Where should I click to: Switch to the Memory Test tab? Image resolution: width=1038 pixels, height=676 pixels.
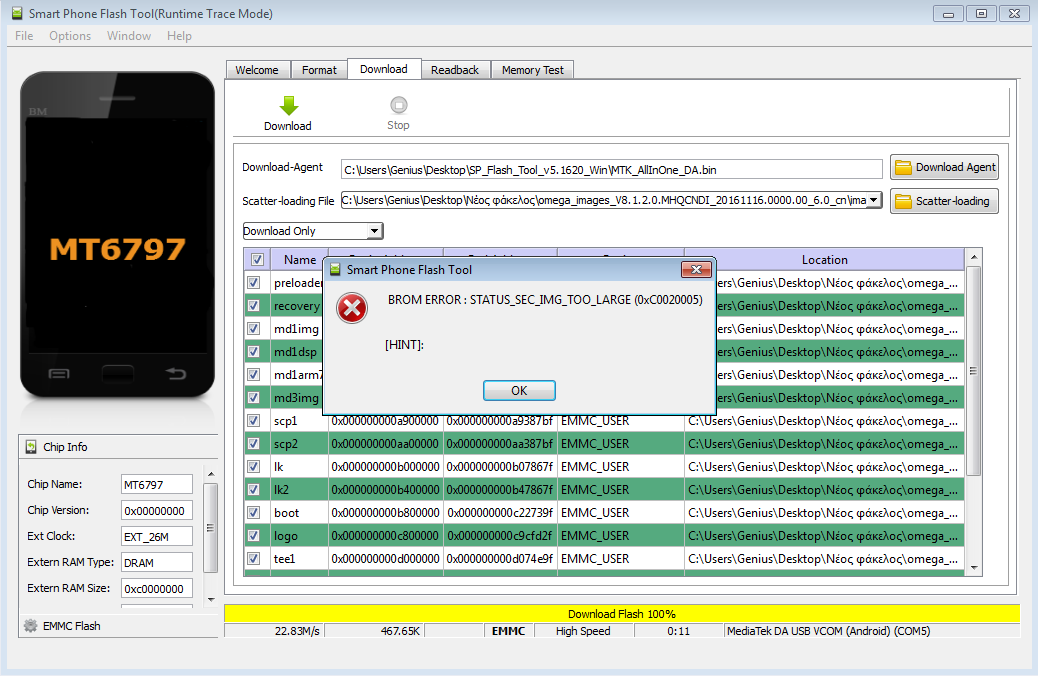532,70
